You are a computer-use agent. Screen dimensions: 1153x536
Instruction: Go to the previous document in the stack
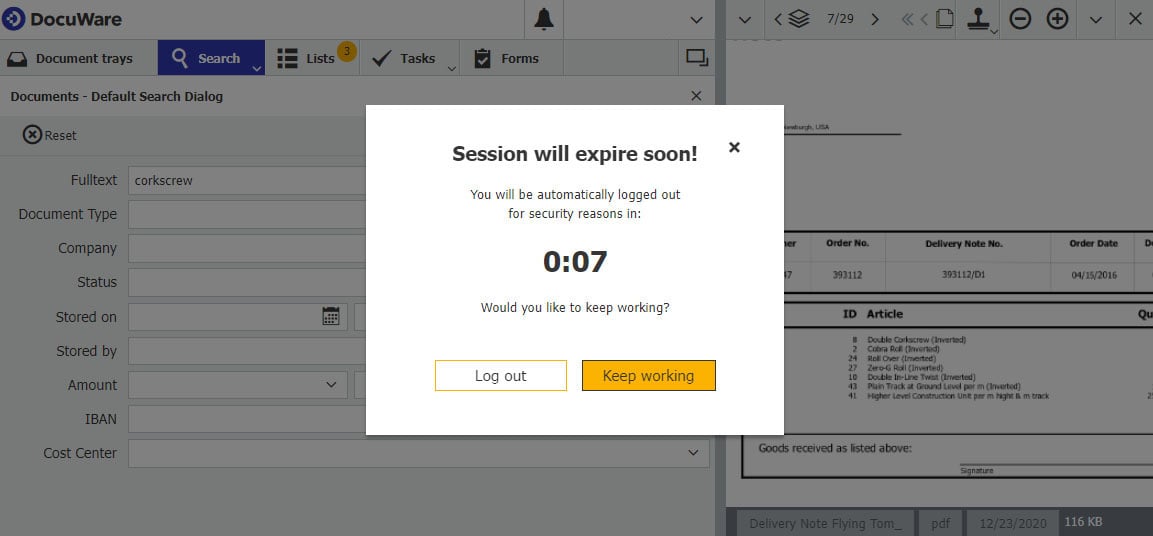(778, 19)
